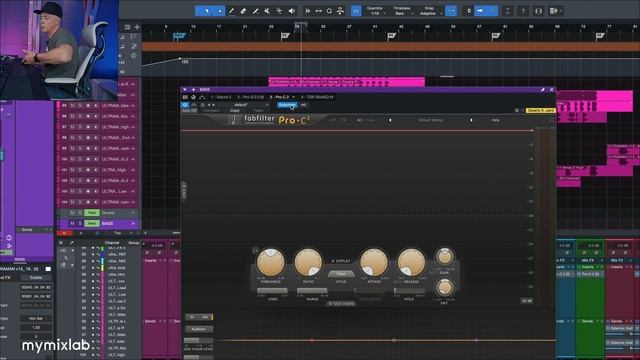The image size is (640, 360).
Task: Toggle the Side Chain section button
Action: point(341,304)
